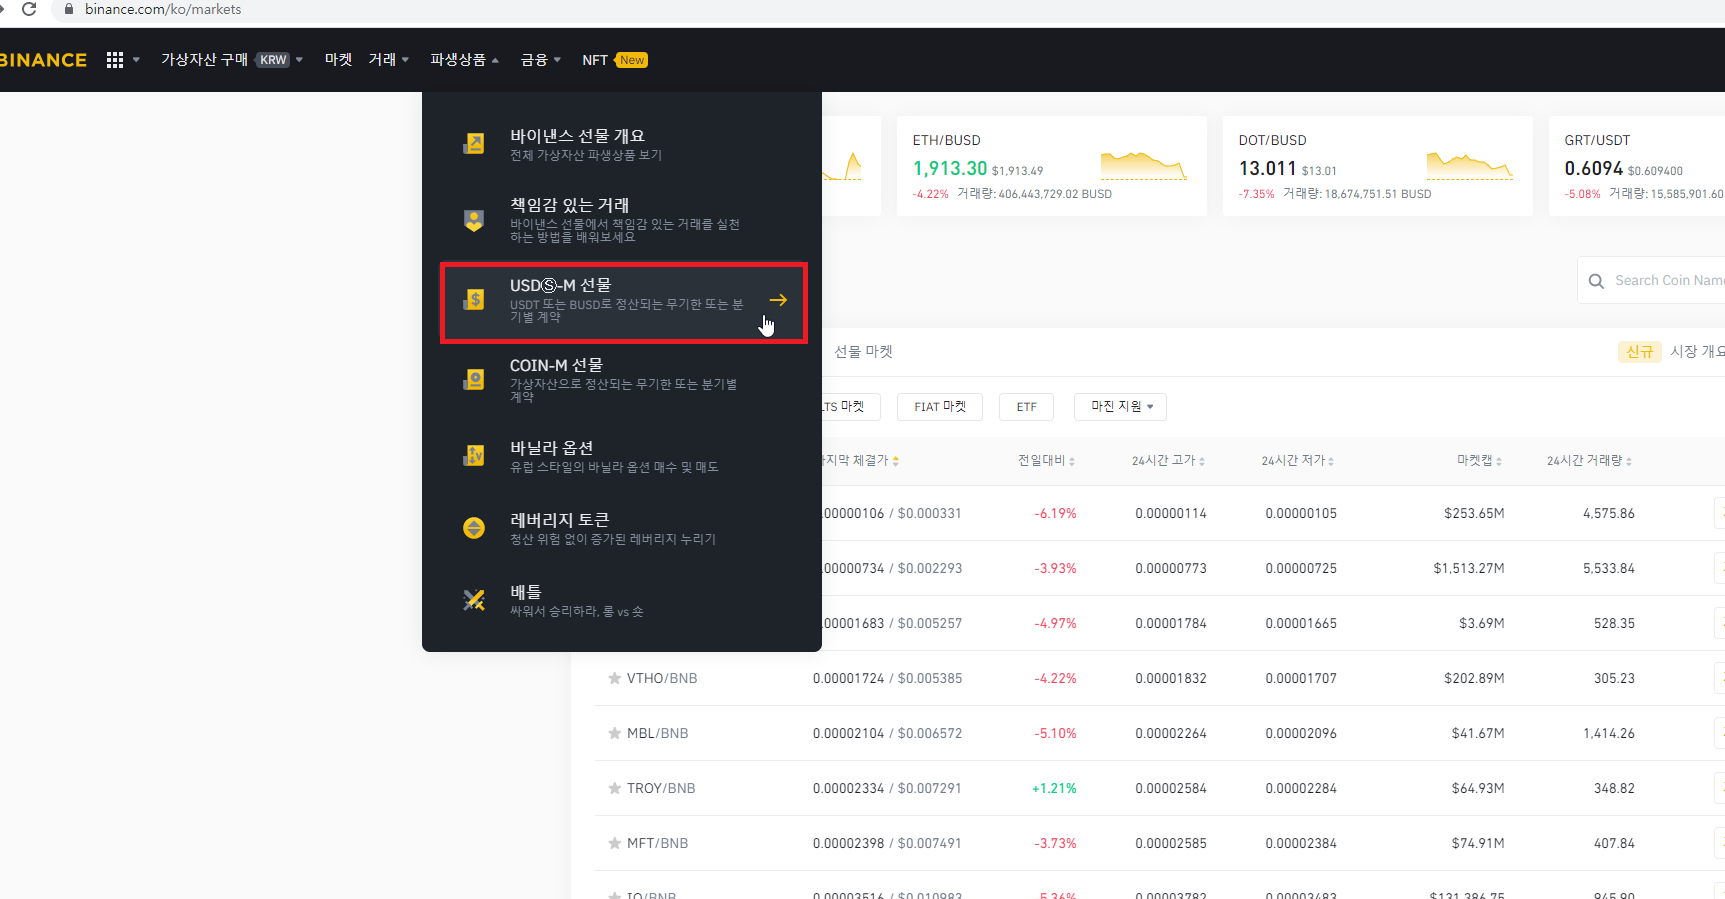Sort by 마지막 체결가 column
1725x899 pixels.
(x=859, y=461)
